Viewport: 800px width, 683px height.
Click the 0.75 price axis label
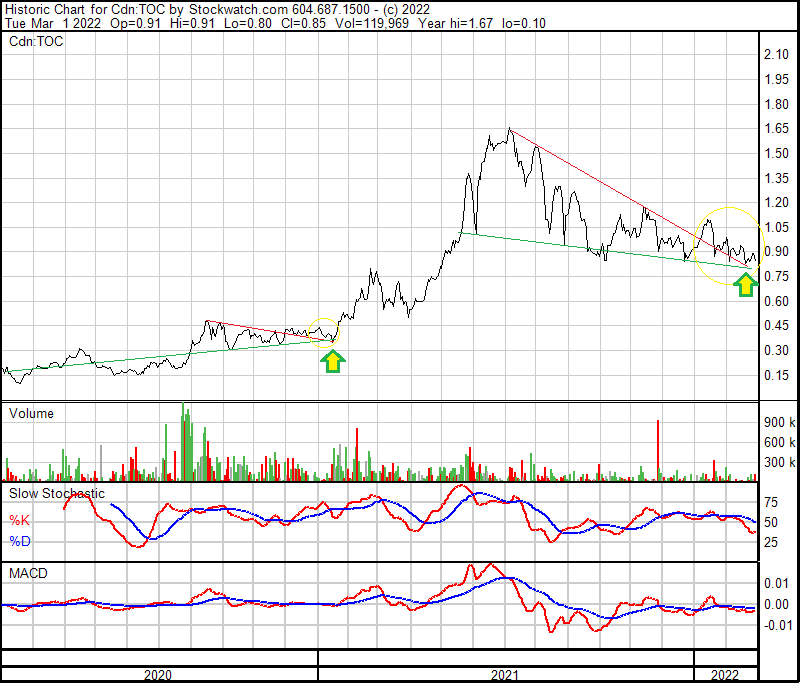pos(776,276)
